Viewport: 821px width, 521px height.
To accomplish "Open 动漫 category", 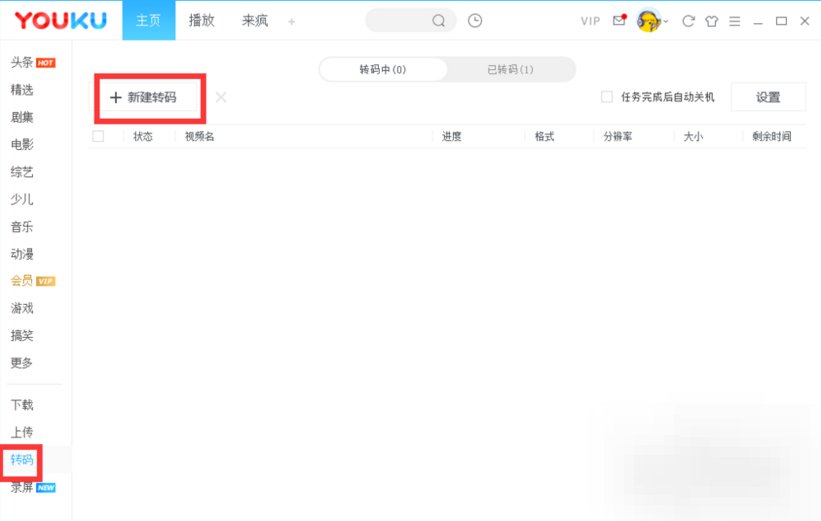I will point(22,253).
